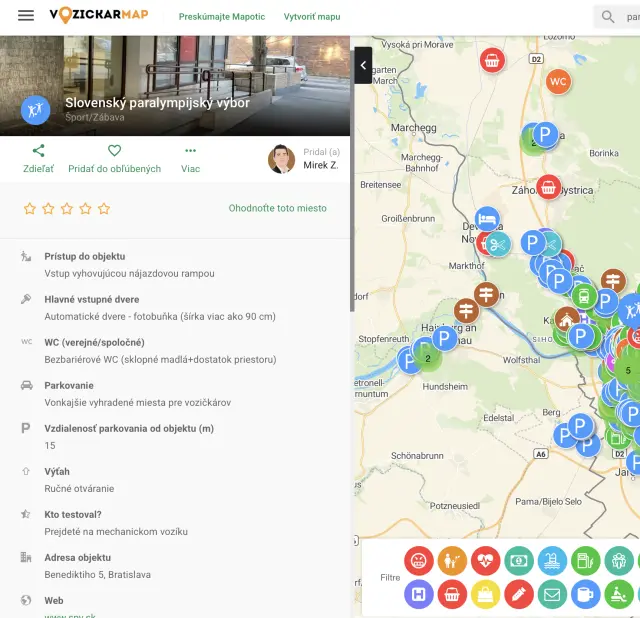Viewport: 640px width, 618px height.
Task: Rate one star with the first star
Action: point(30,209)
